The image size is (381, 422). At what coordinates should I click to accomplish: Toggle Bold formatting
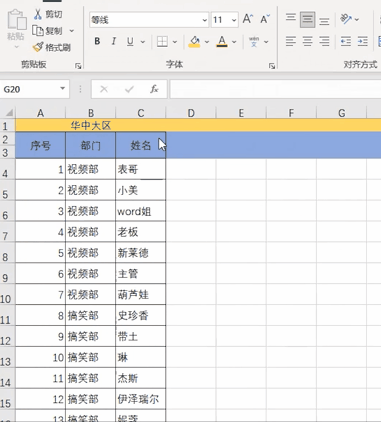tap(97, 41)
